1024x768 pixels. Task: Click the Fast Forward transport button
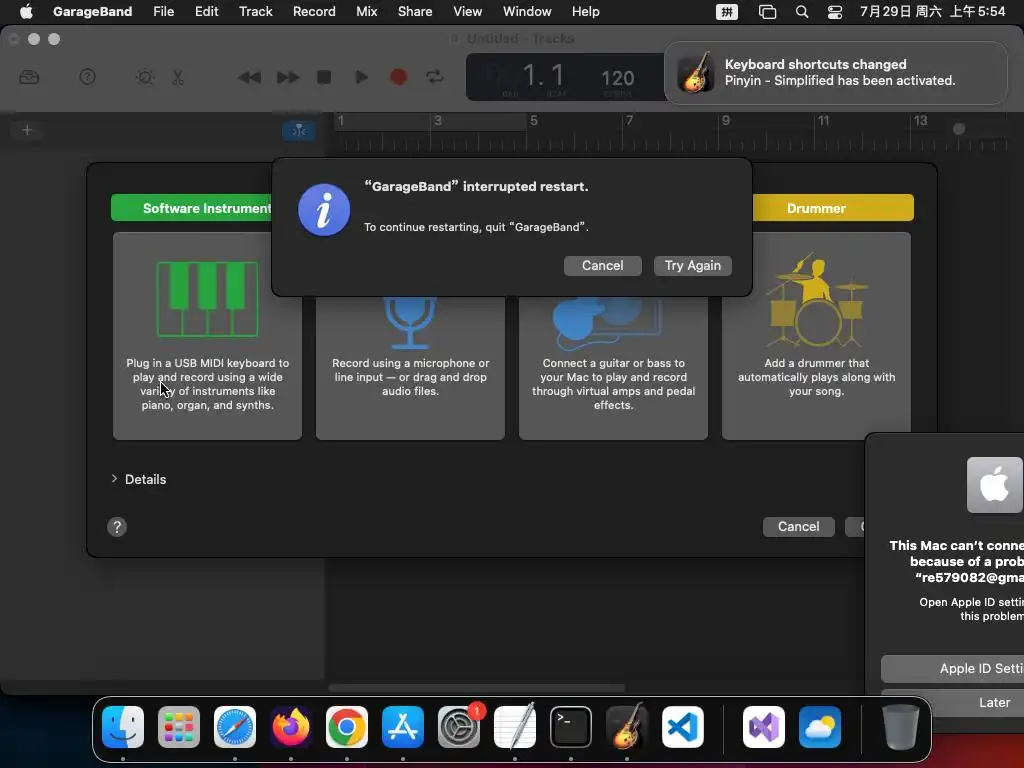(x=287, y=78)
